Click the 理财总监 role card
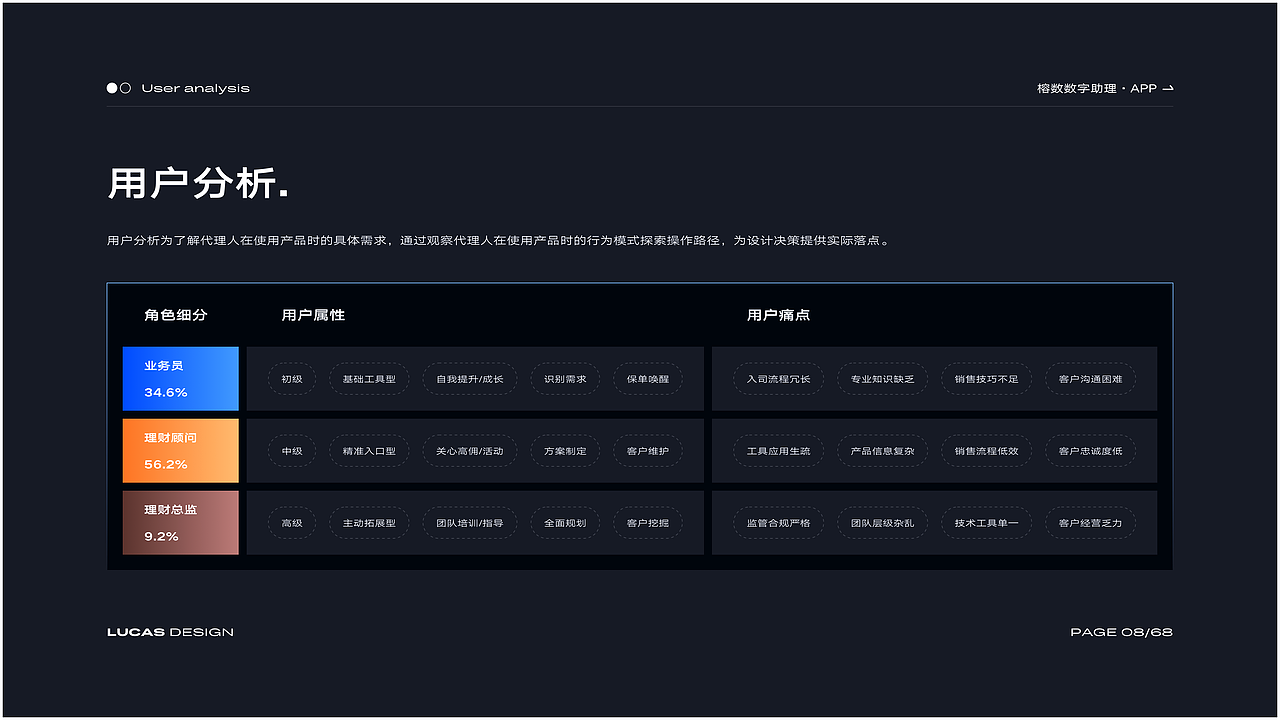Image resolution: width=1280 pixels, height=720 pixels. (x=180, y=522)
